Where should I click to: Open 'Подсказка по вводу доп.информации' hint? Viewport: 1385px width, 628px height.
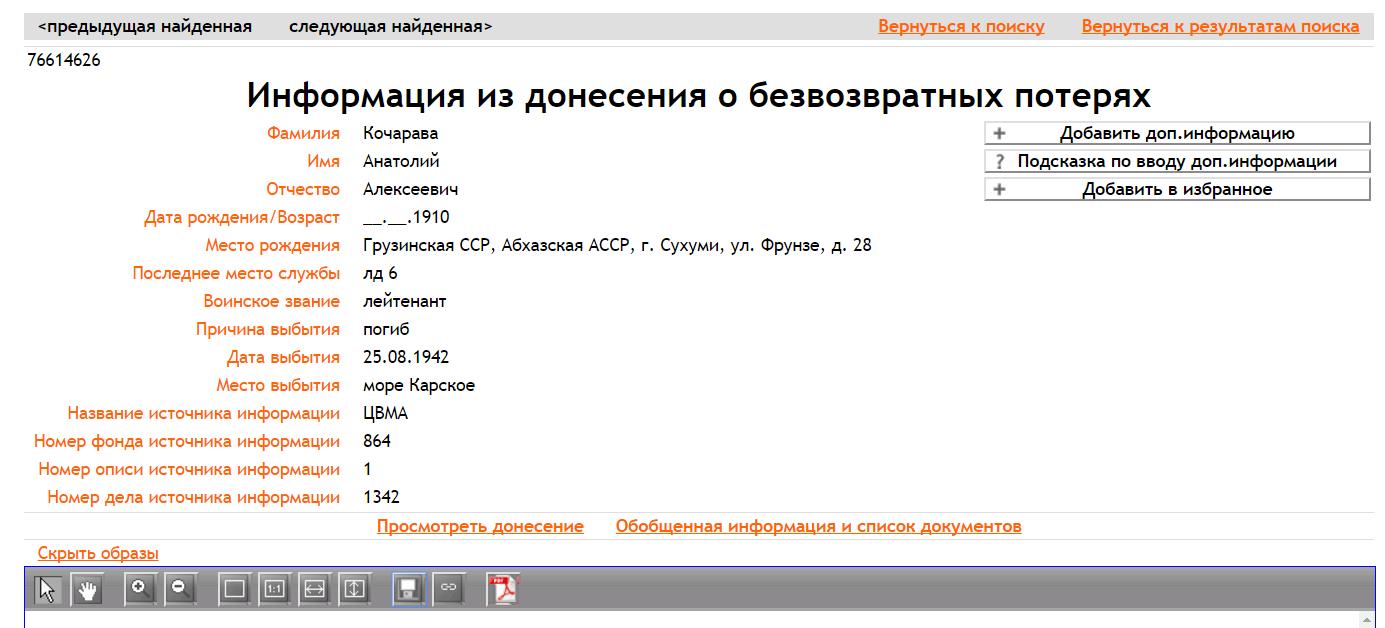click(1177, 161)
